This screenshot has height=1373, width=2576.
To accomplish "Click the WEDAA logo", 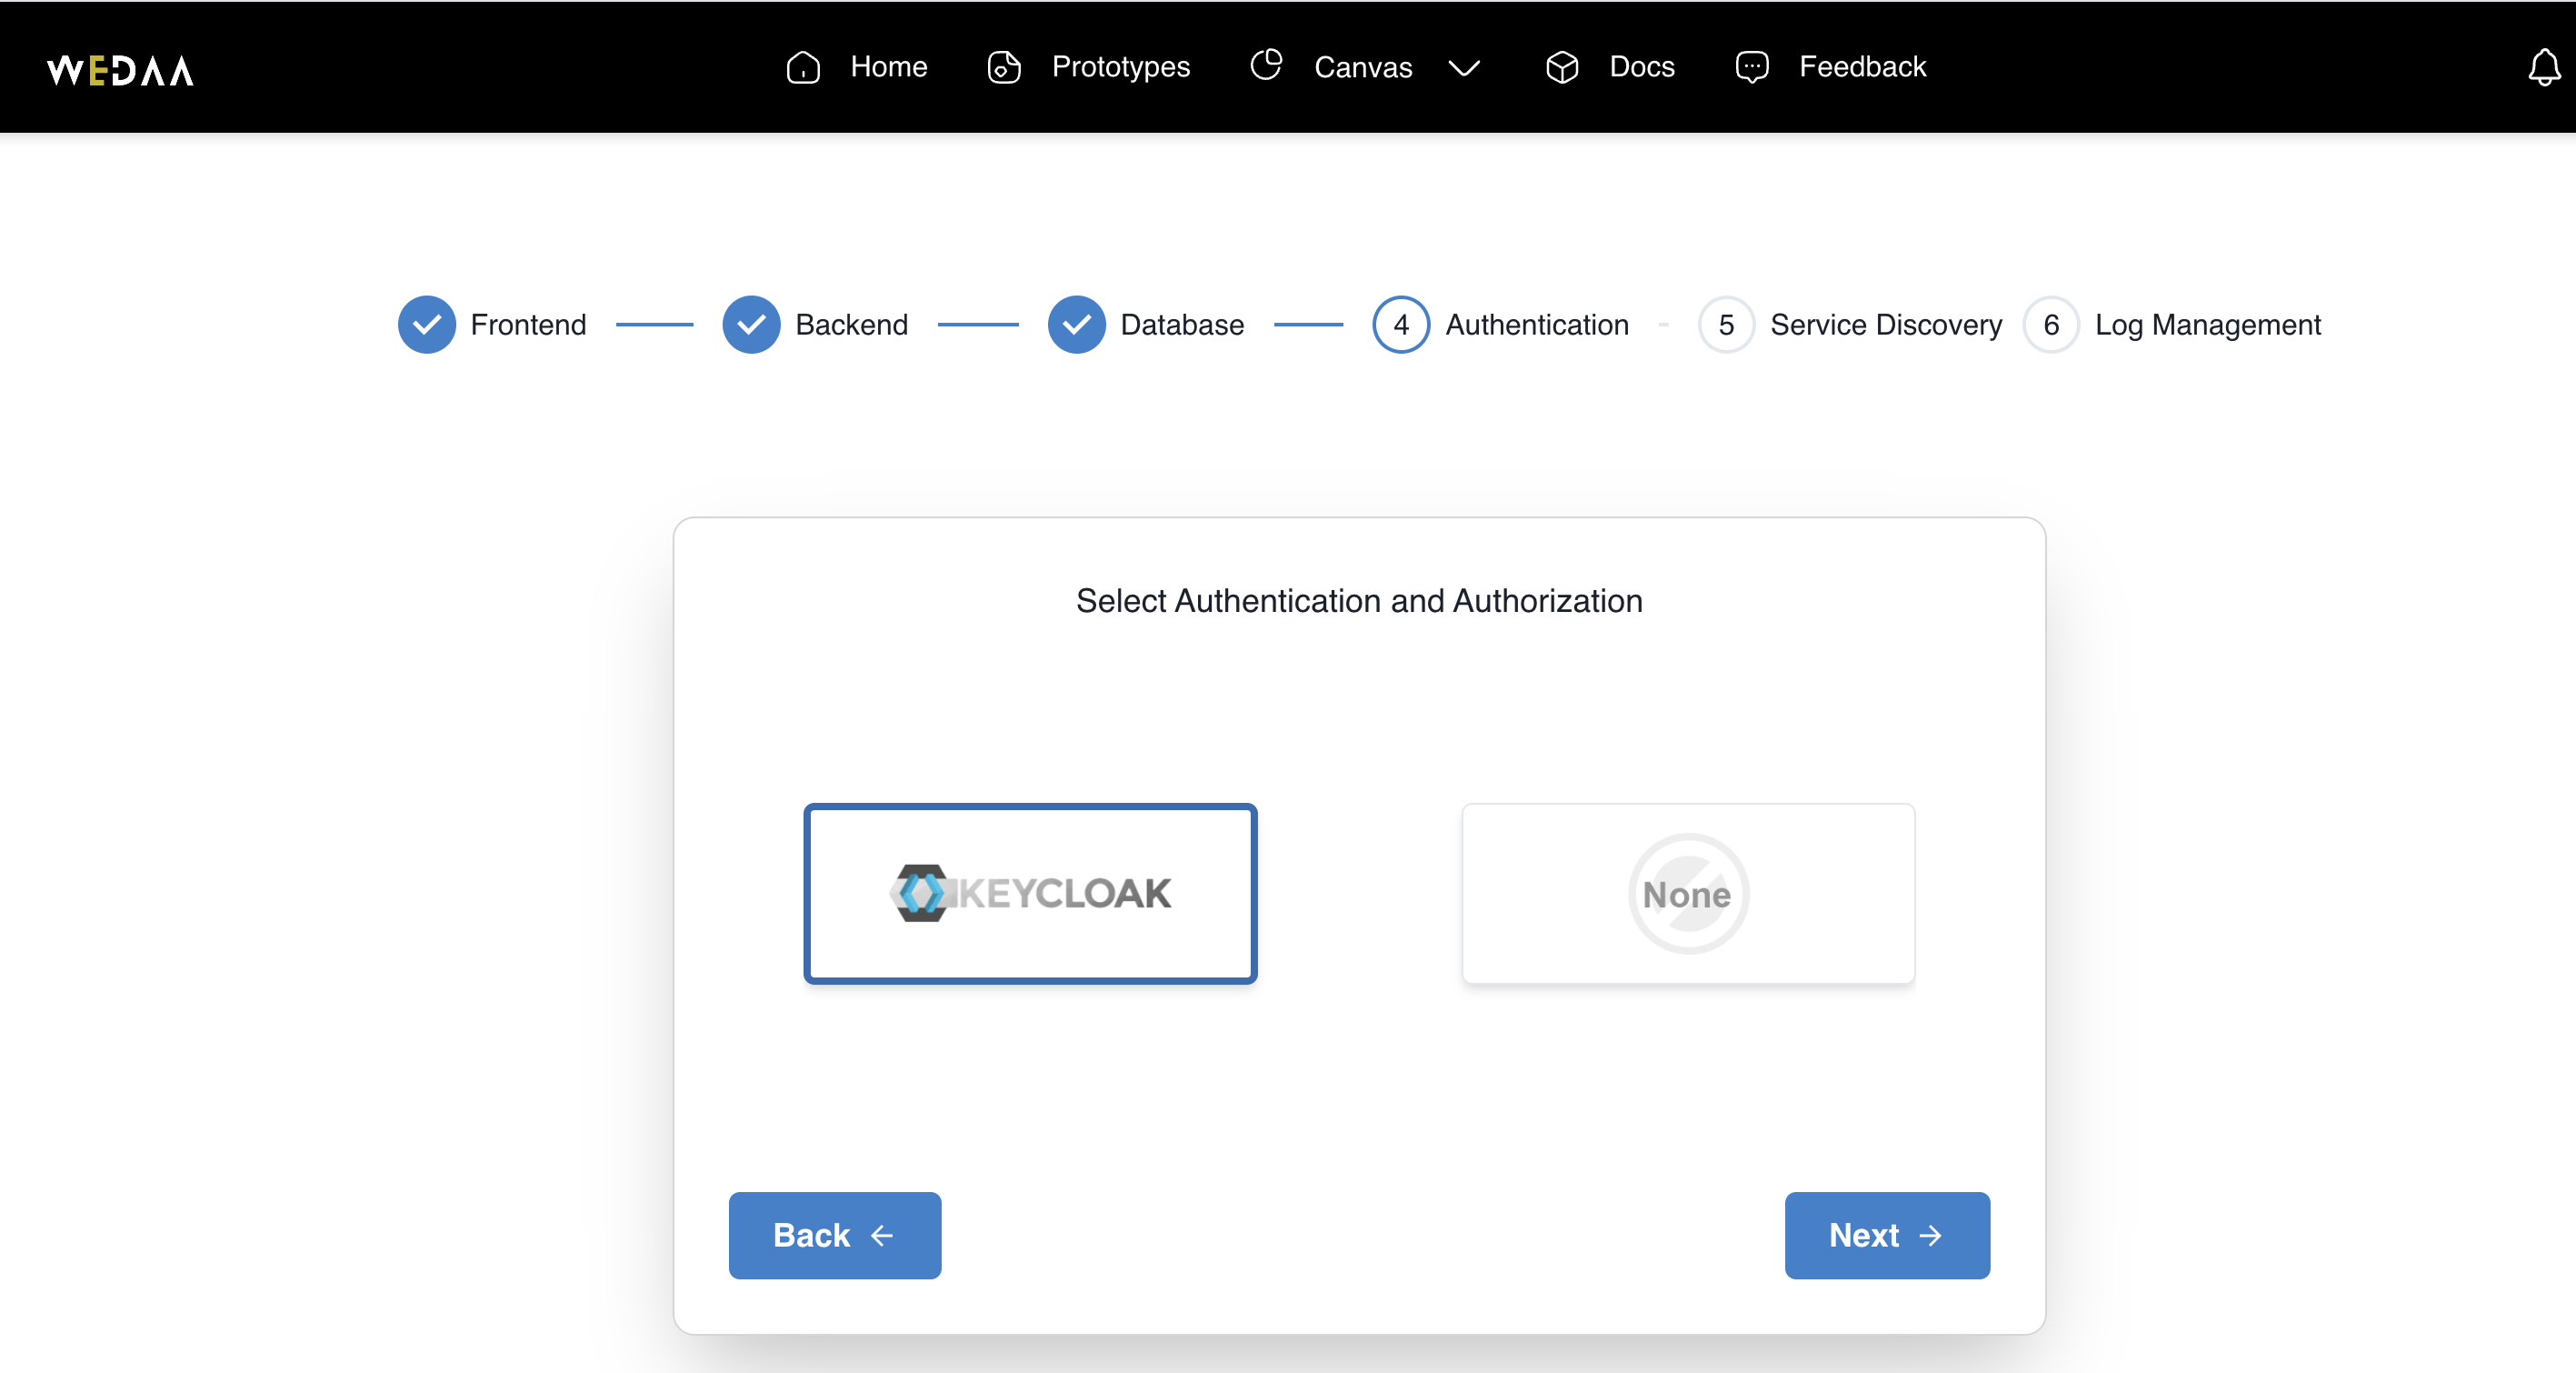I will (120, 70).
